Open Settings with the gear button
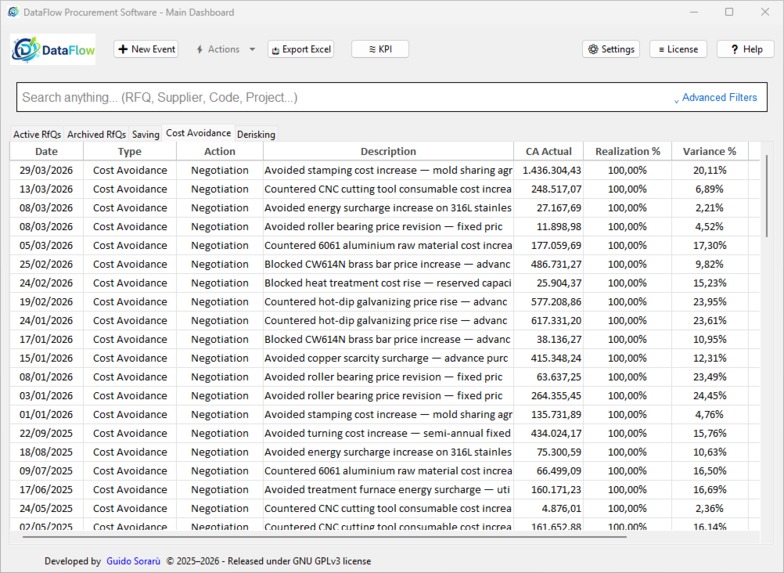This screenshot has height=573, width=784. coord(611,49)
